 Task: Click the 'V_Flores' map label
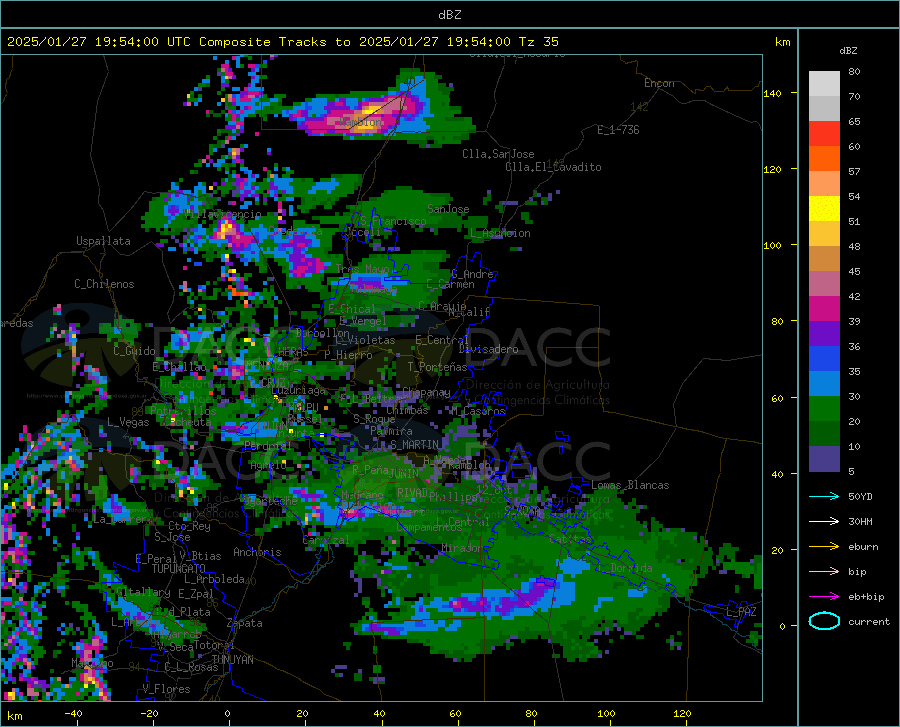pyautogui.click(x=166, y=689)
